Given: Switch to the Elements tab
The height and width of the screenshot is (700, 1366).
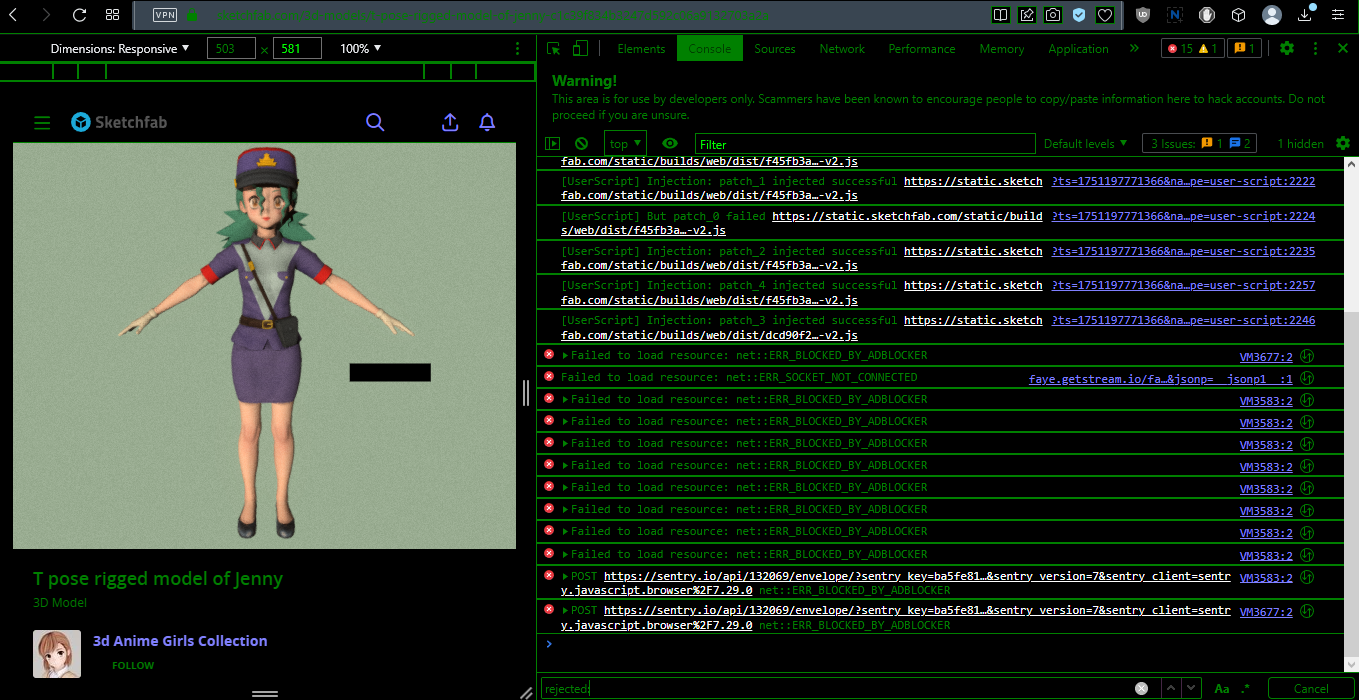Looking at the screenshot, I should coord(641,49).
